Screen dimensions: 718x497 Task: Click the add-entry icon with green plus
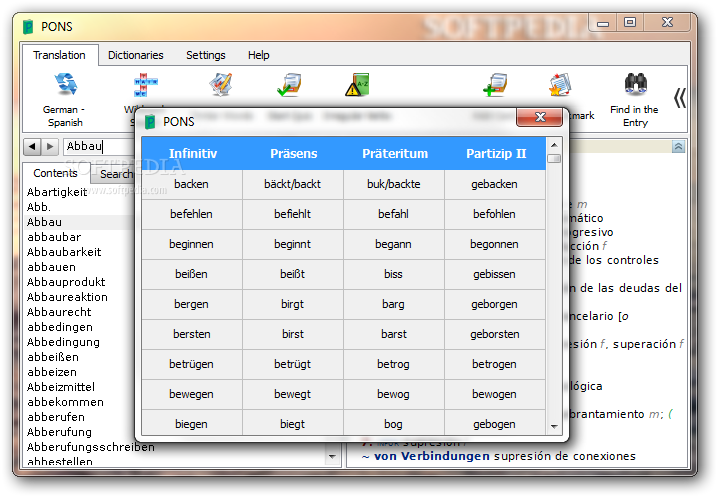495,85
